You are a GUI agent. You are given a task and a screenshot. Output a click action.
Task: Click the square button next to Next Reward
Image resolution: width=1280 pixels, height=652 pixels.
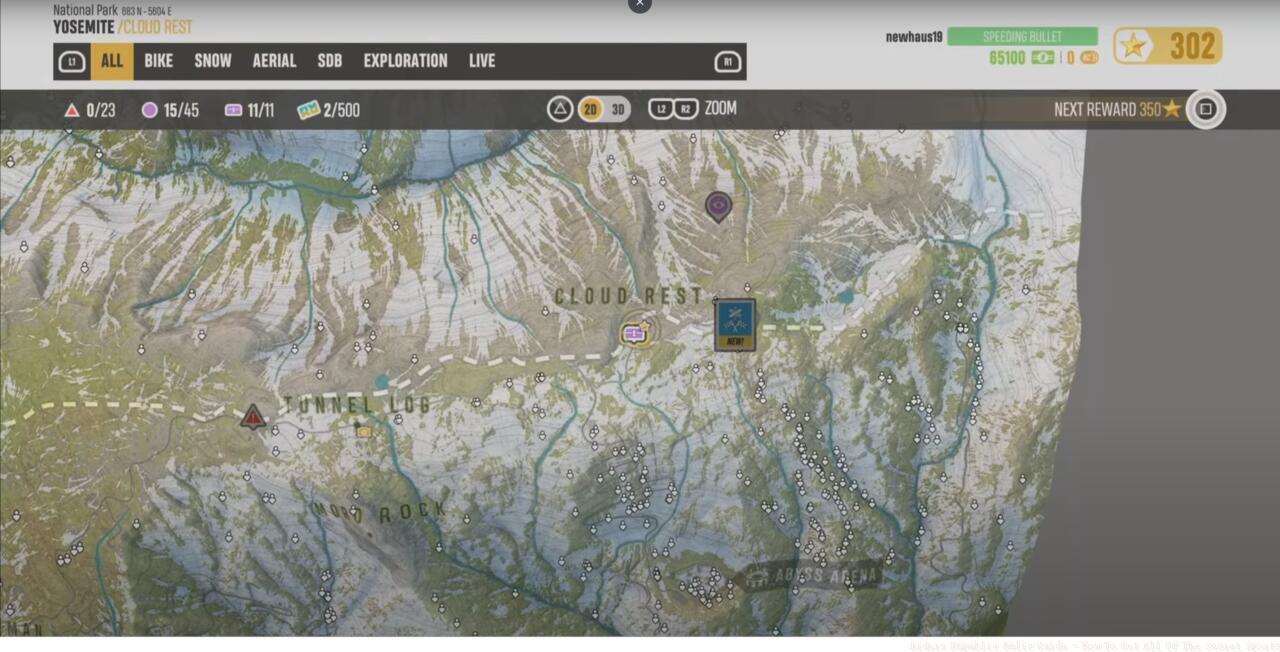pos(1205,109)
